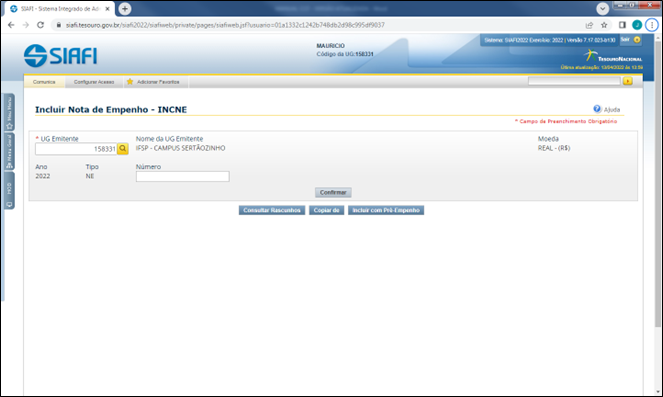Click the Consultar Rascunhos button

click(x=272, y=210)
